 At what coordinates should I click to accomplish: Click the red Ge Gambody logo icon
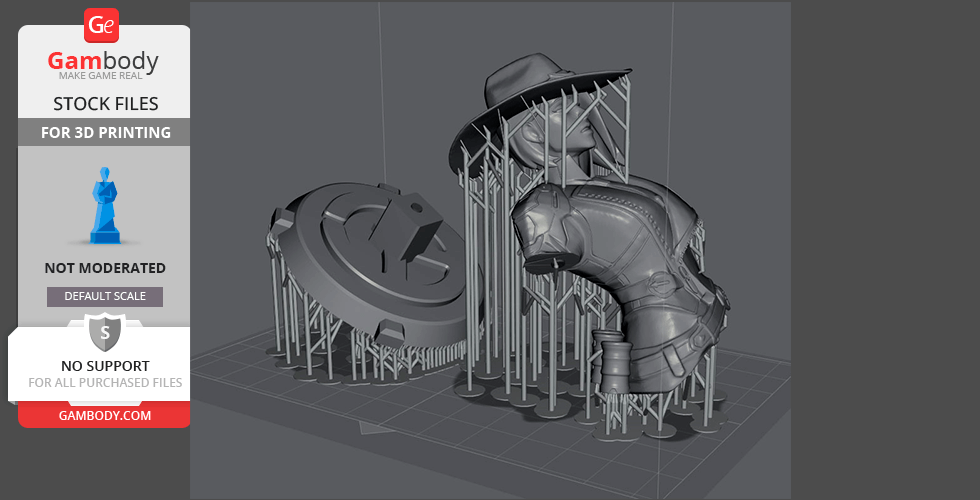pyautogui.click(x=101, y=25)
